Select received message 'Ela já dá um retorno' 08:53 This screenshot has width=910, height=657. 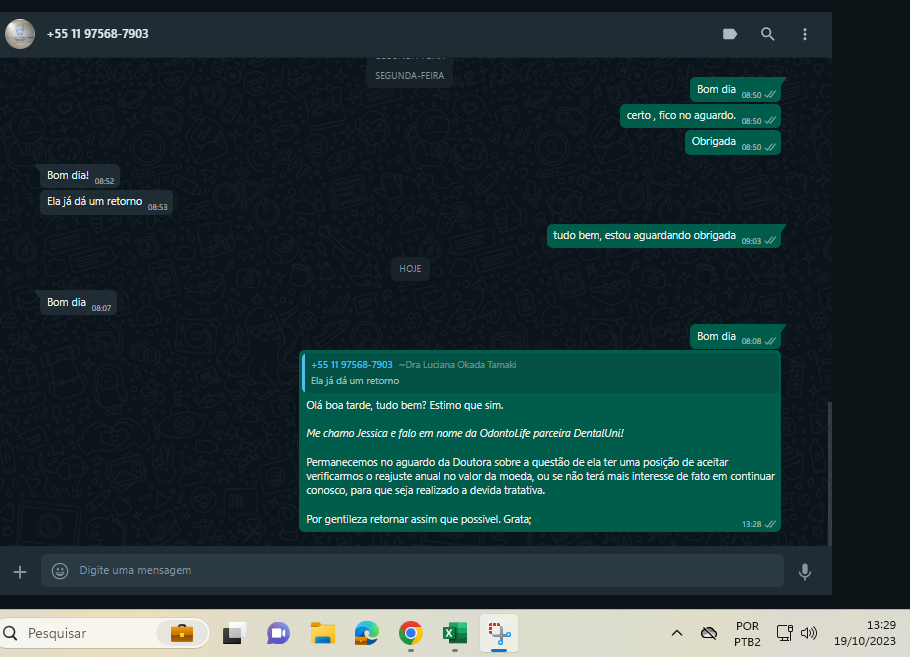click(x=106, y=202)
